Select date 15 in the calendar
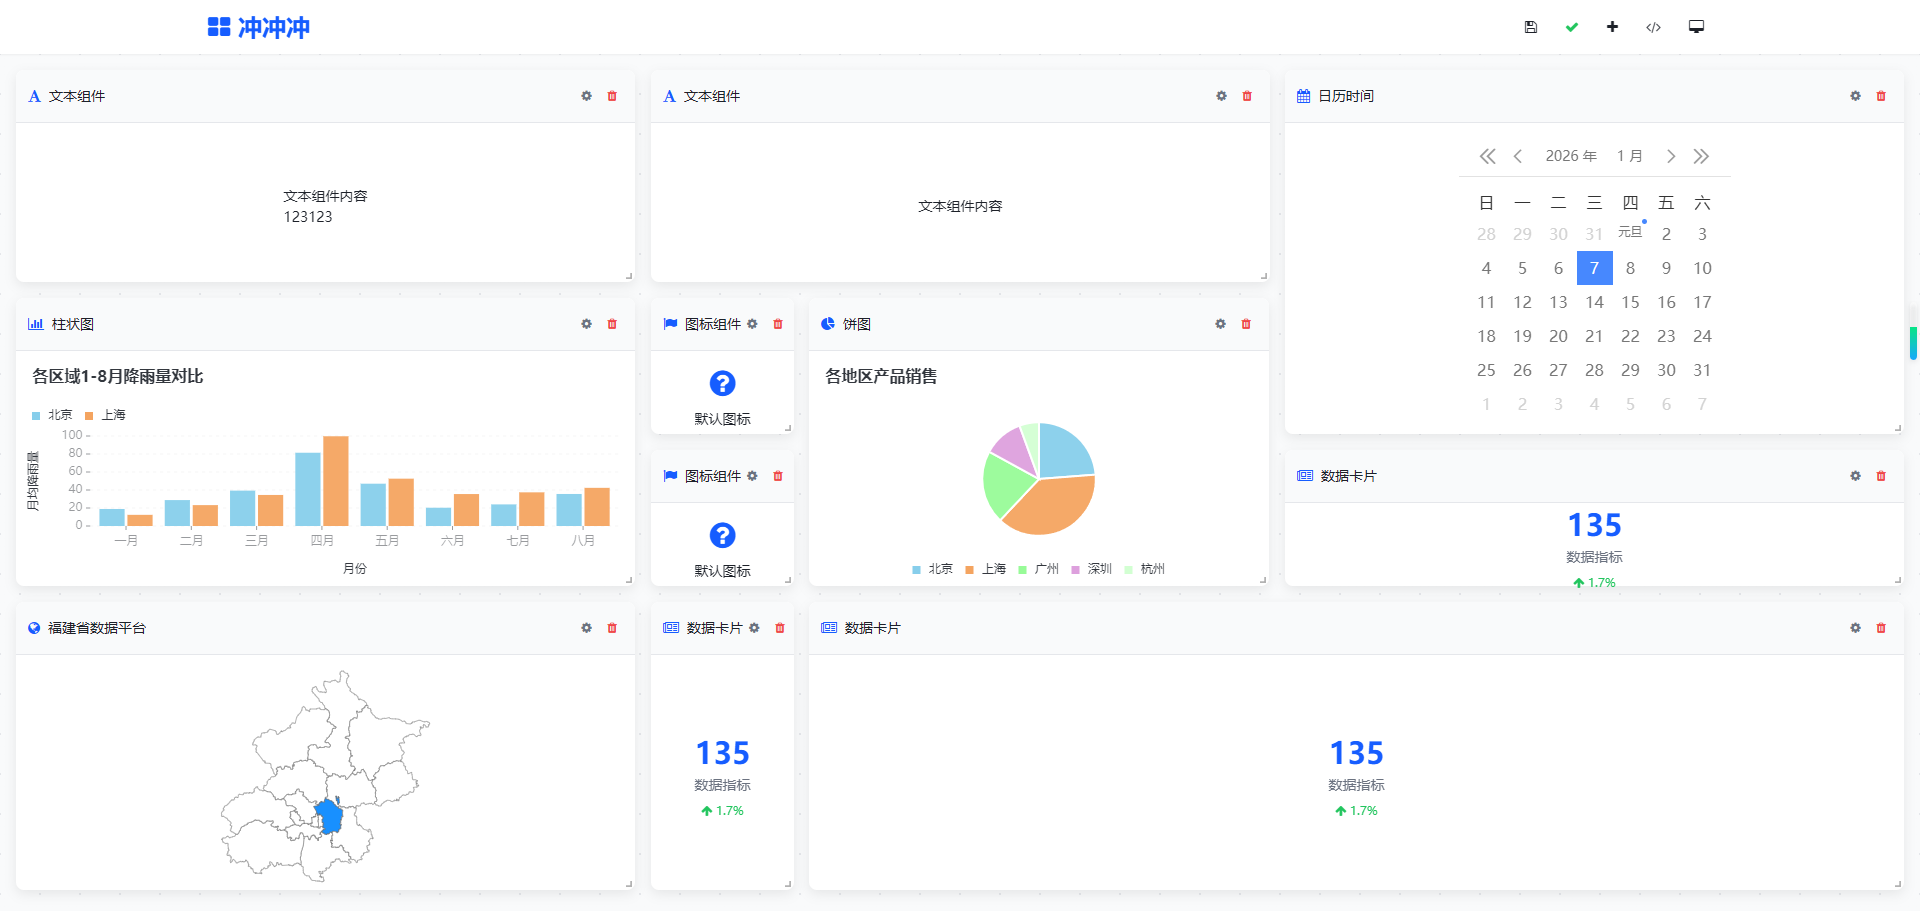Image resolution: width=1920 pixels, height=911 pixels. pos(1630,302)
